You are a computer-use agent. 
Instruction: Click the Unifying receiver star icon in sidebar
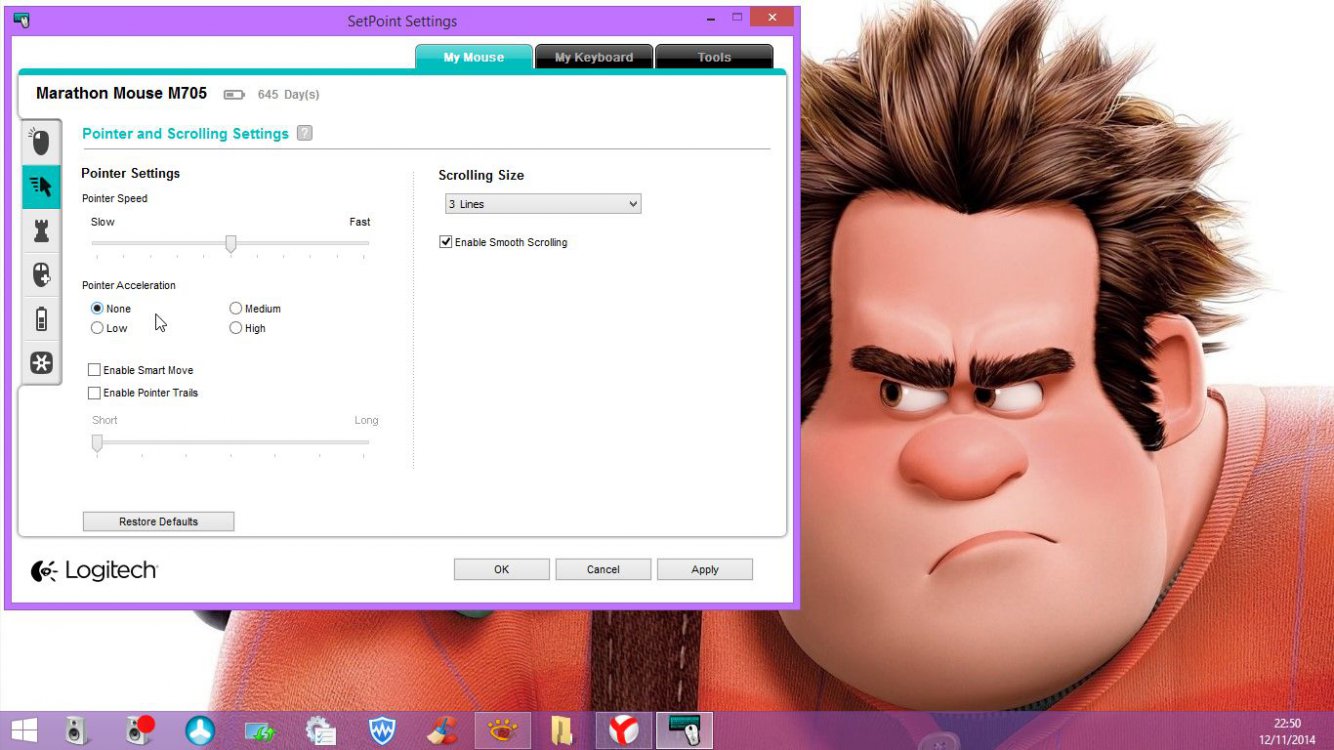coord(40,363)
